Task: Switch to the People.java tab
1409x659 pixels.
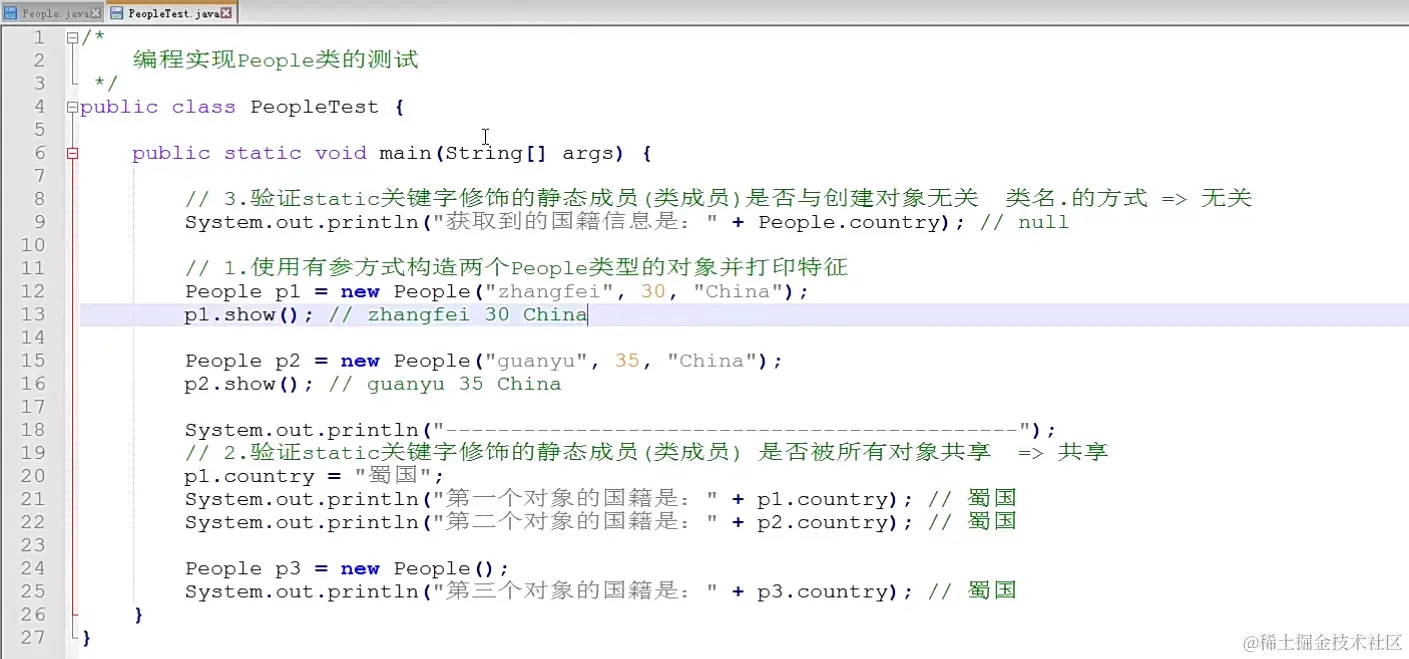Action: pyautogui.click(x=50, y=13)
